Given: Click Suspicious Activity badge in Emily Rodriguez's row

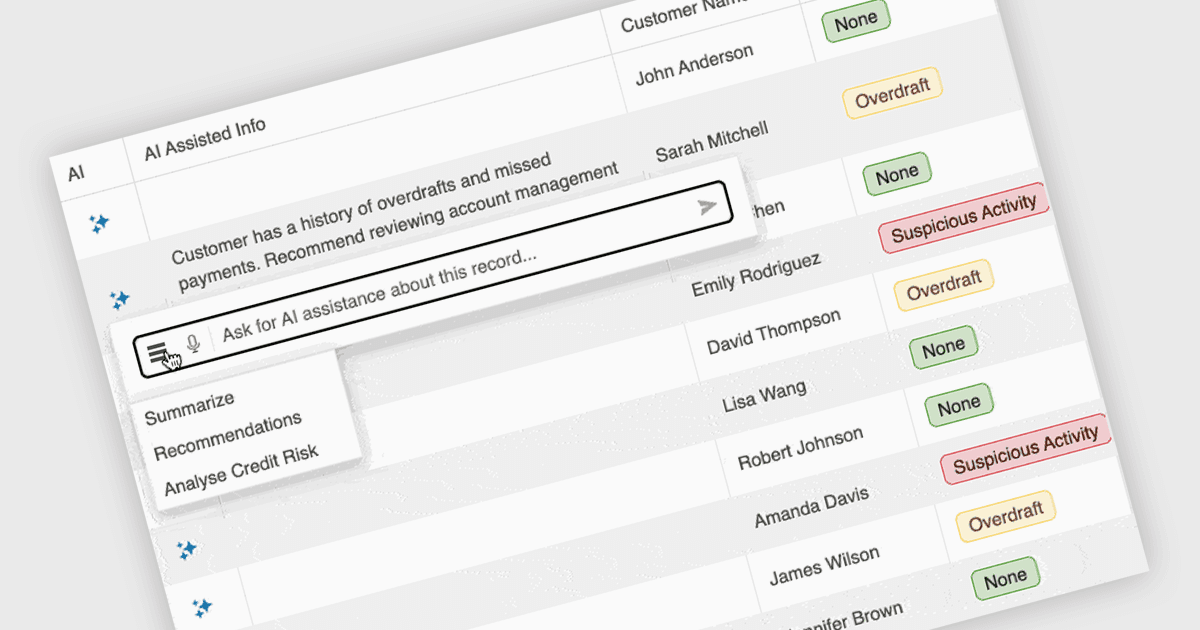Looking at the screenshot, I should (x=964, y=217).
